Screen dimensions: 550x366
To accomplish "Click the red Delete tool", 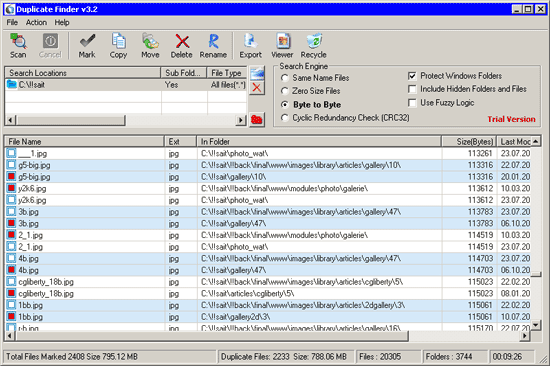I will (x=182, y=46).
